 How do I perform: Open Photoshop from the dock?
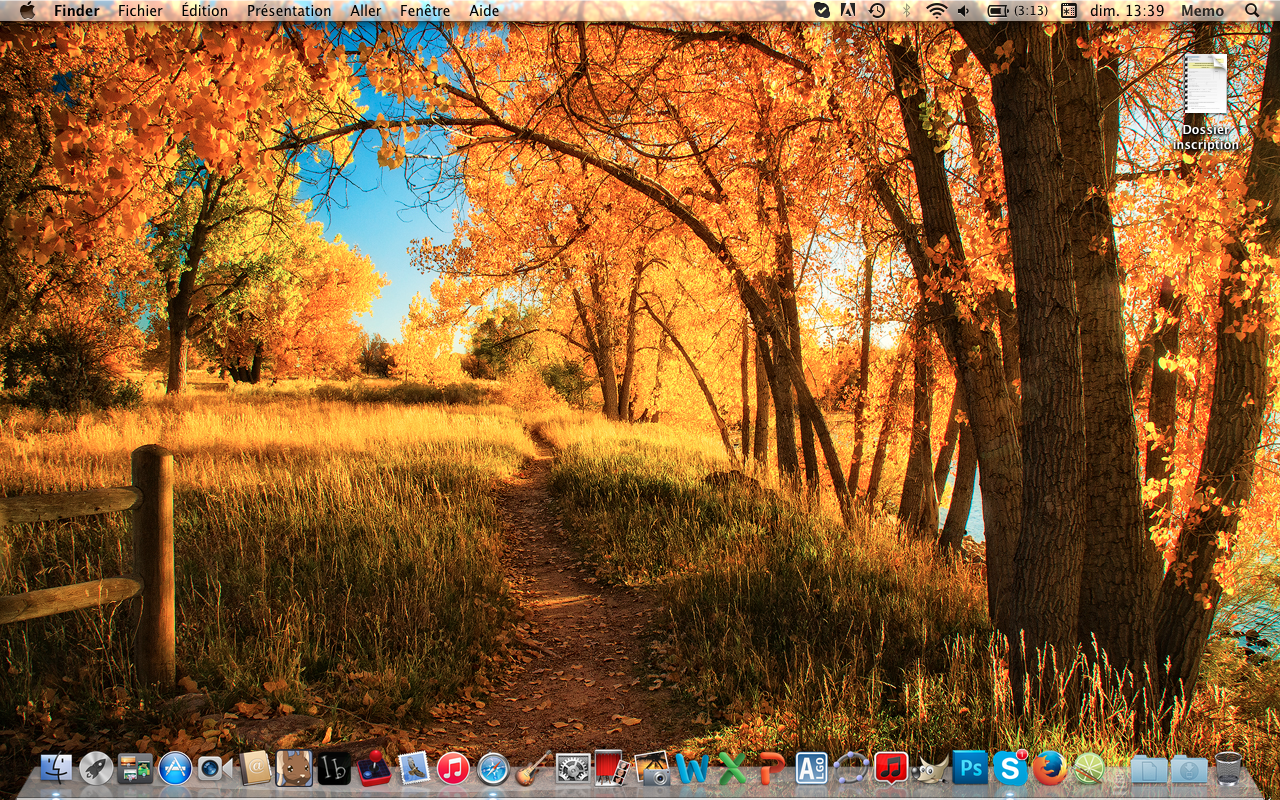tap(969, 768)
